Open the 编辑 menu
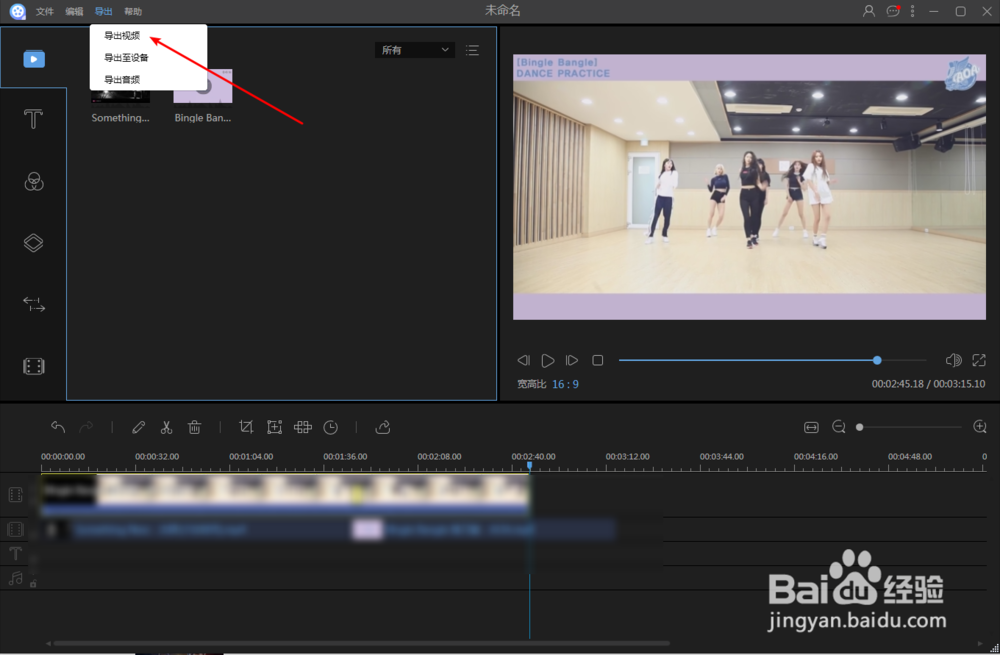The height and width of the screenshot is (655, 1000). tap(74, 11)
